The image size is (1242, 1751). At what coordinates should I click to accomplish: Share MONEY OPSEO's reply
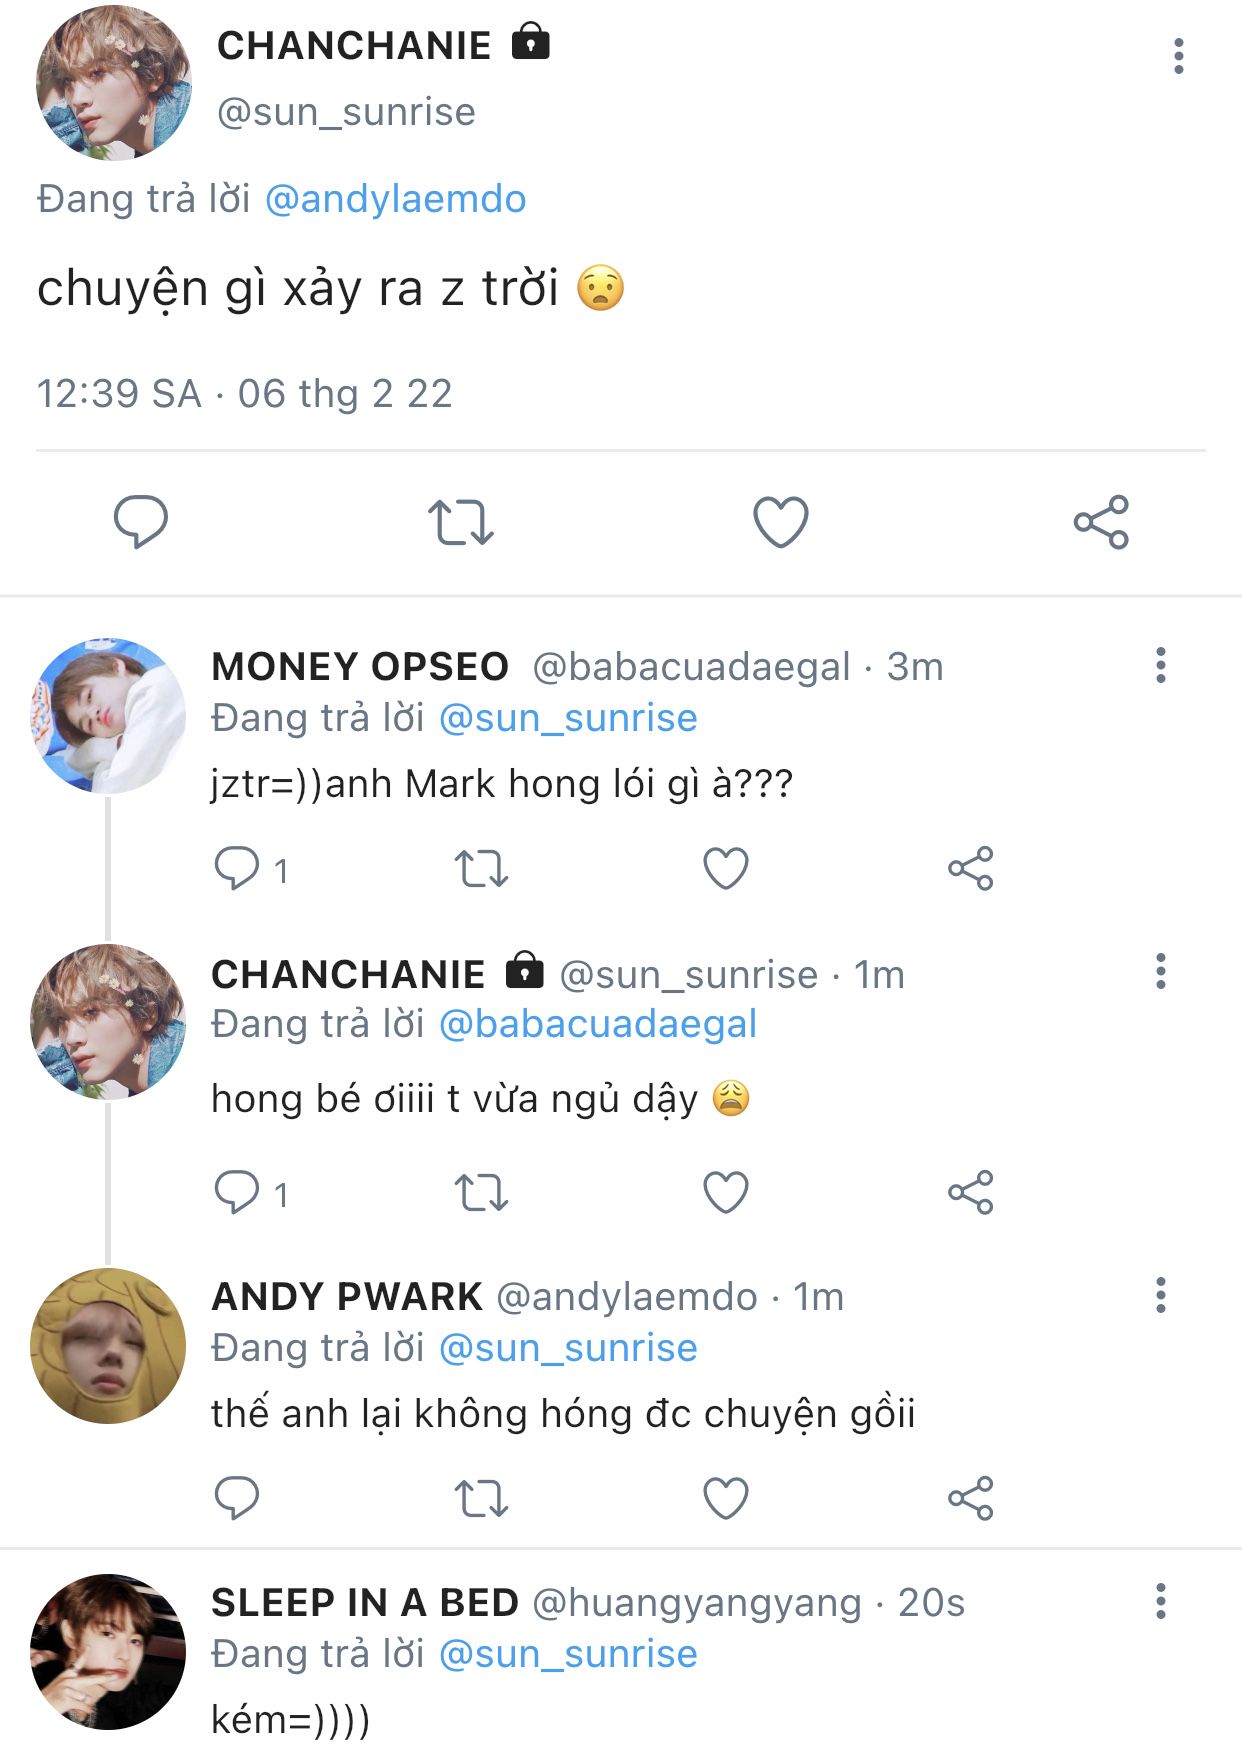[970, 868]
